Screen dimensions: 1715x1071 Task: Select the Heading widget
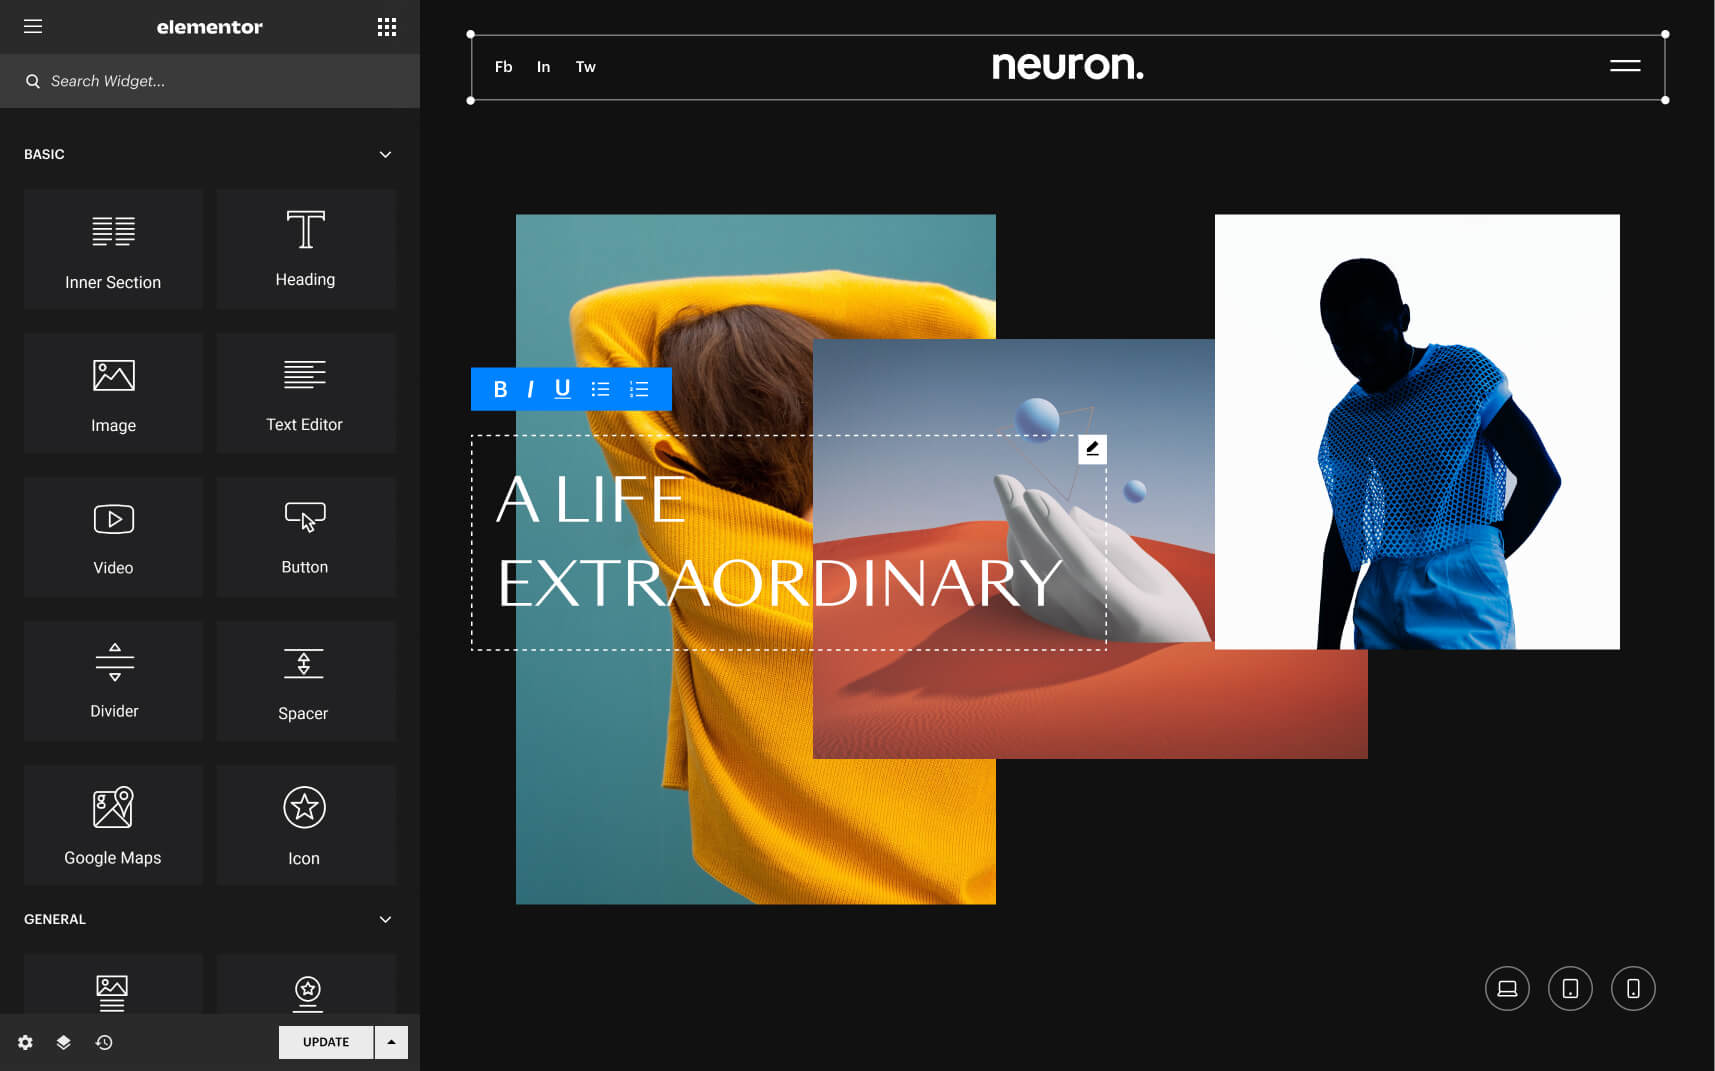(305, 249)
